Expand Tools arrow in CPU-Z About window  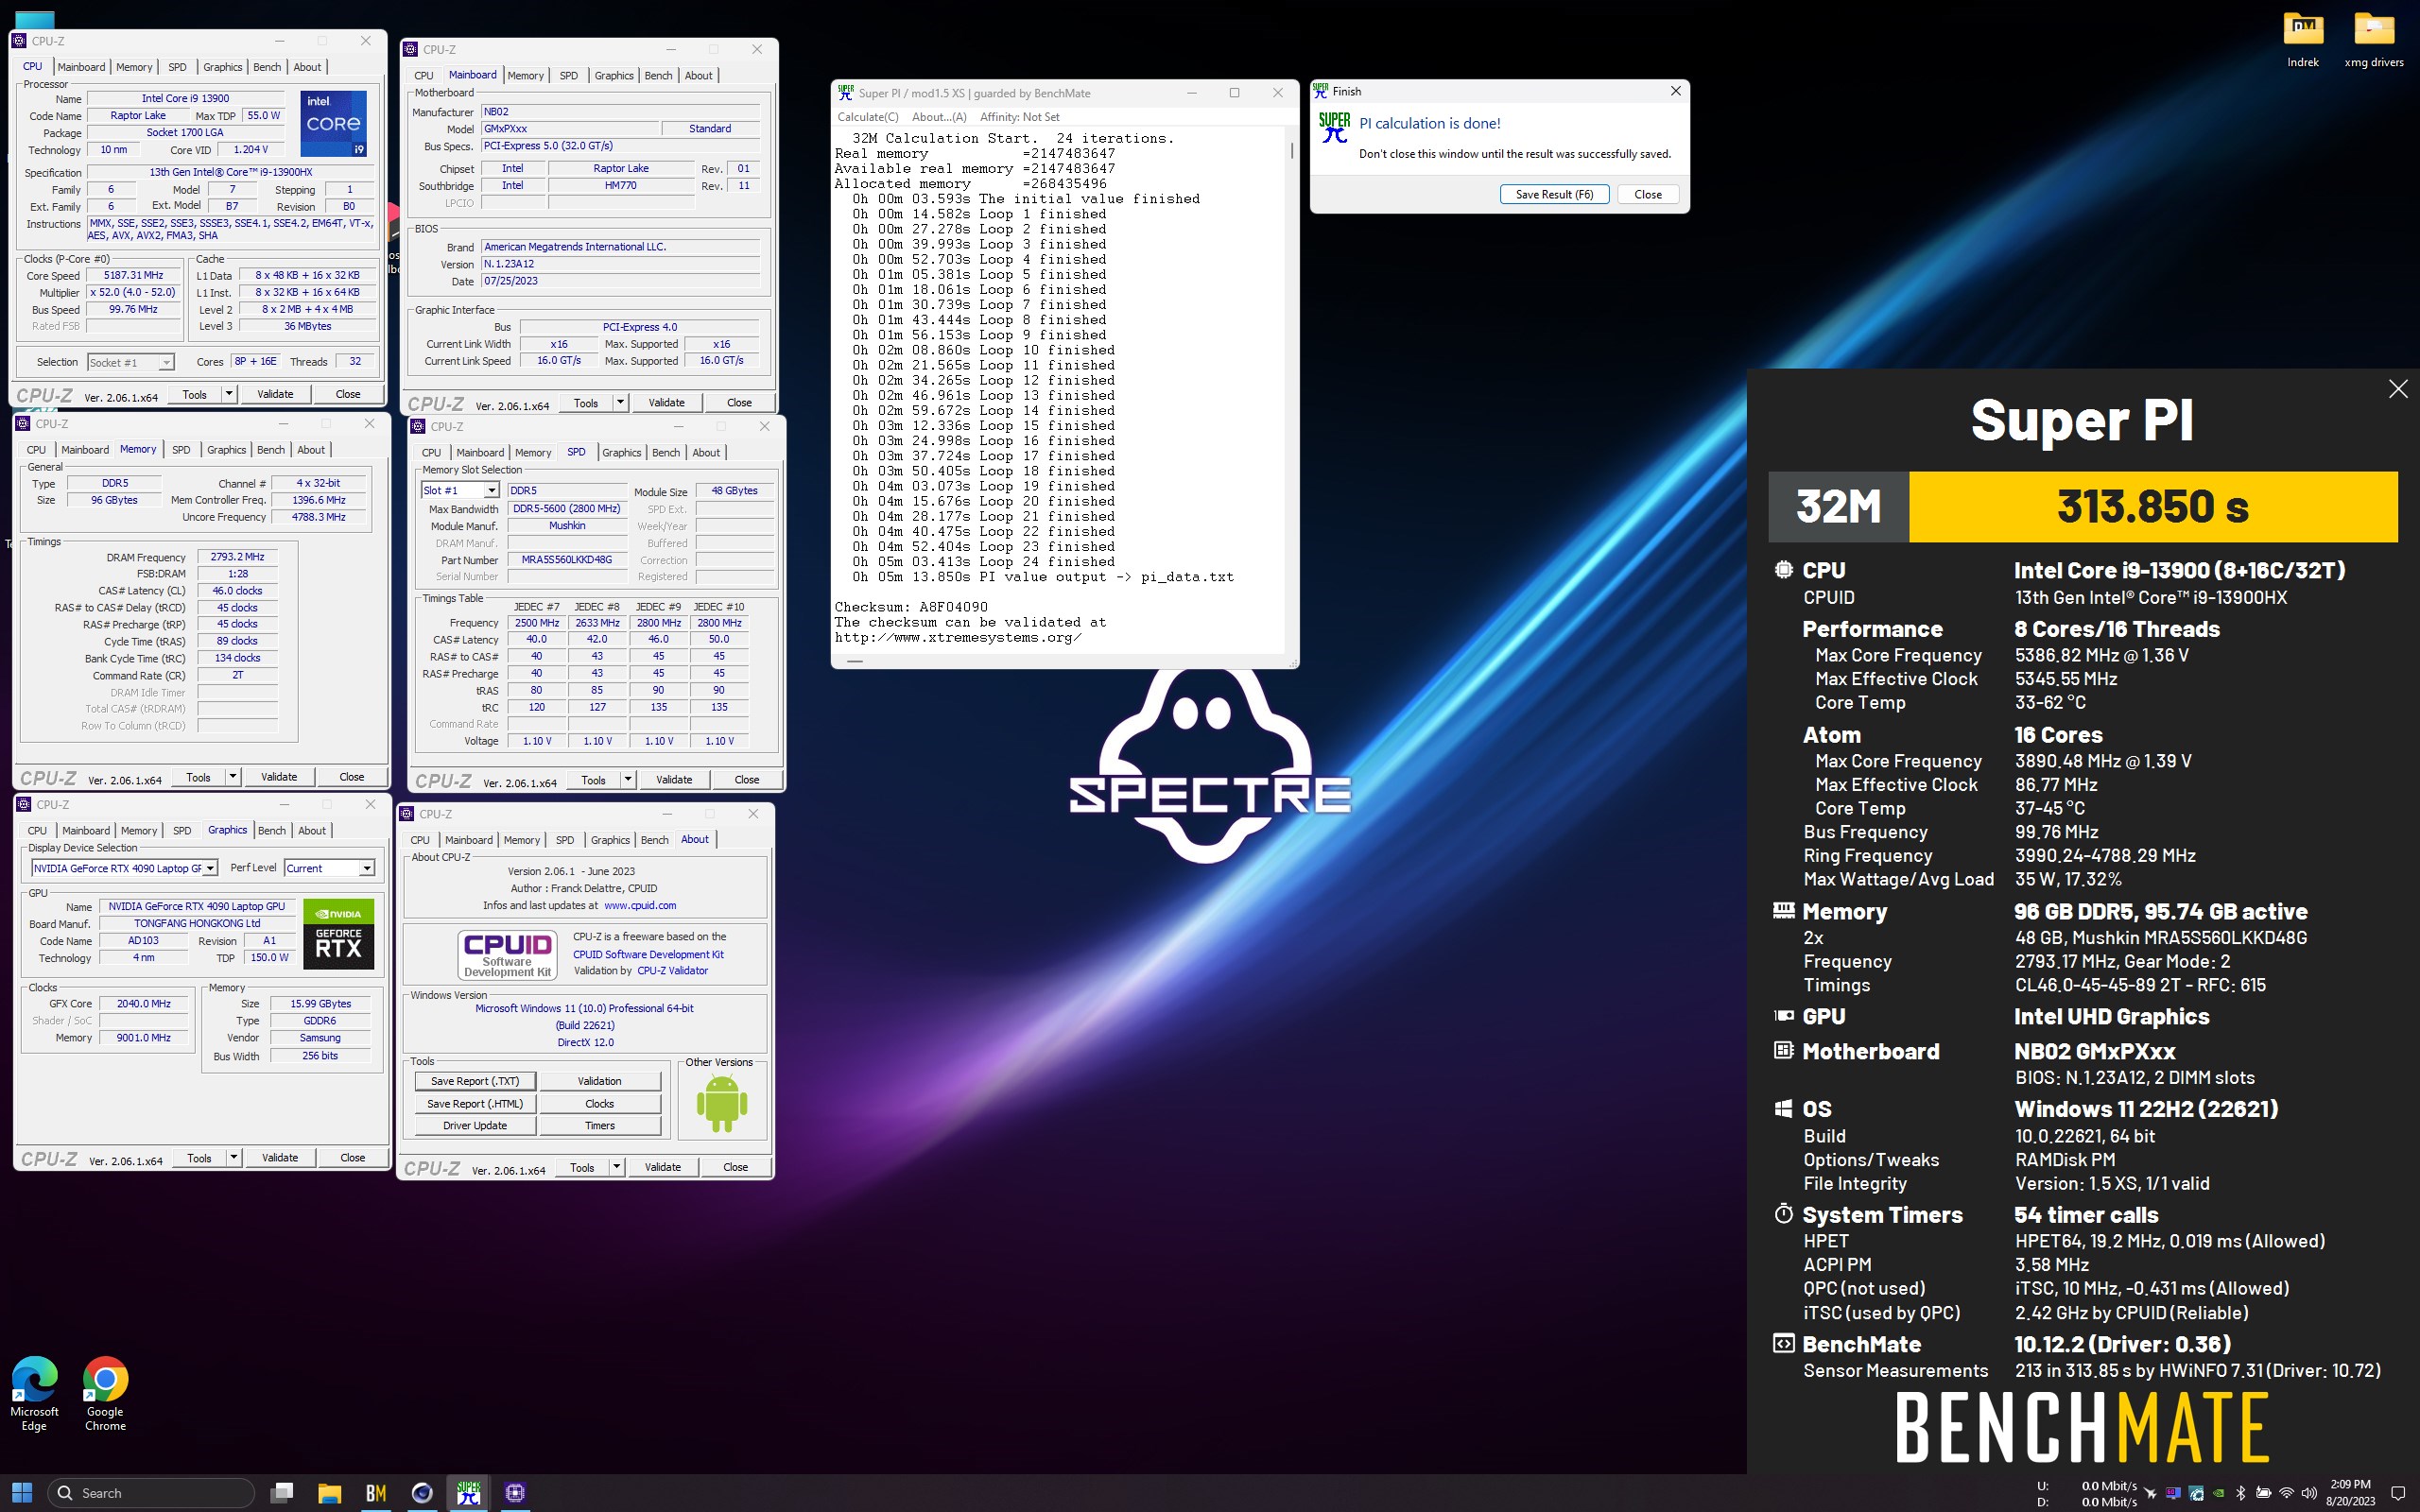pyautogui.click(x=617, y=1167)
